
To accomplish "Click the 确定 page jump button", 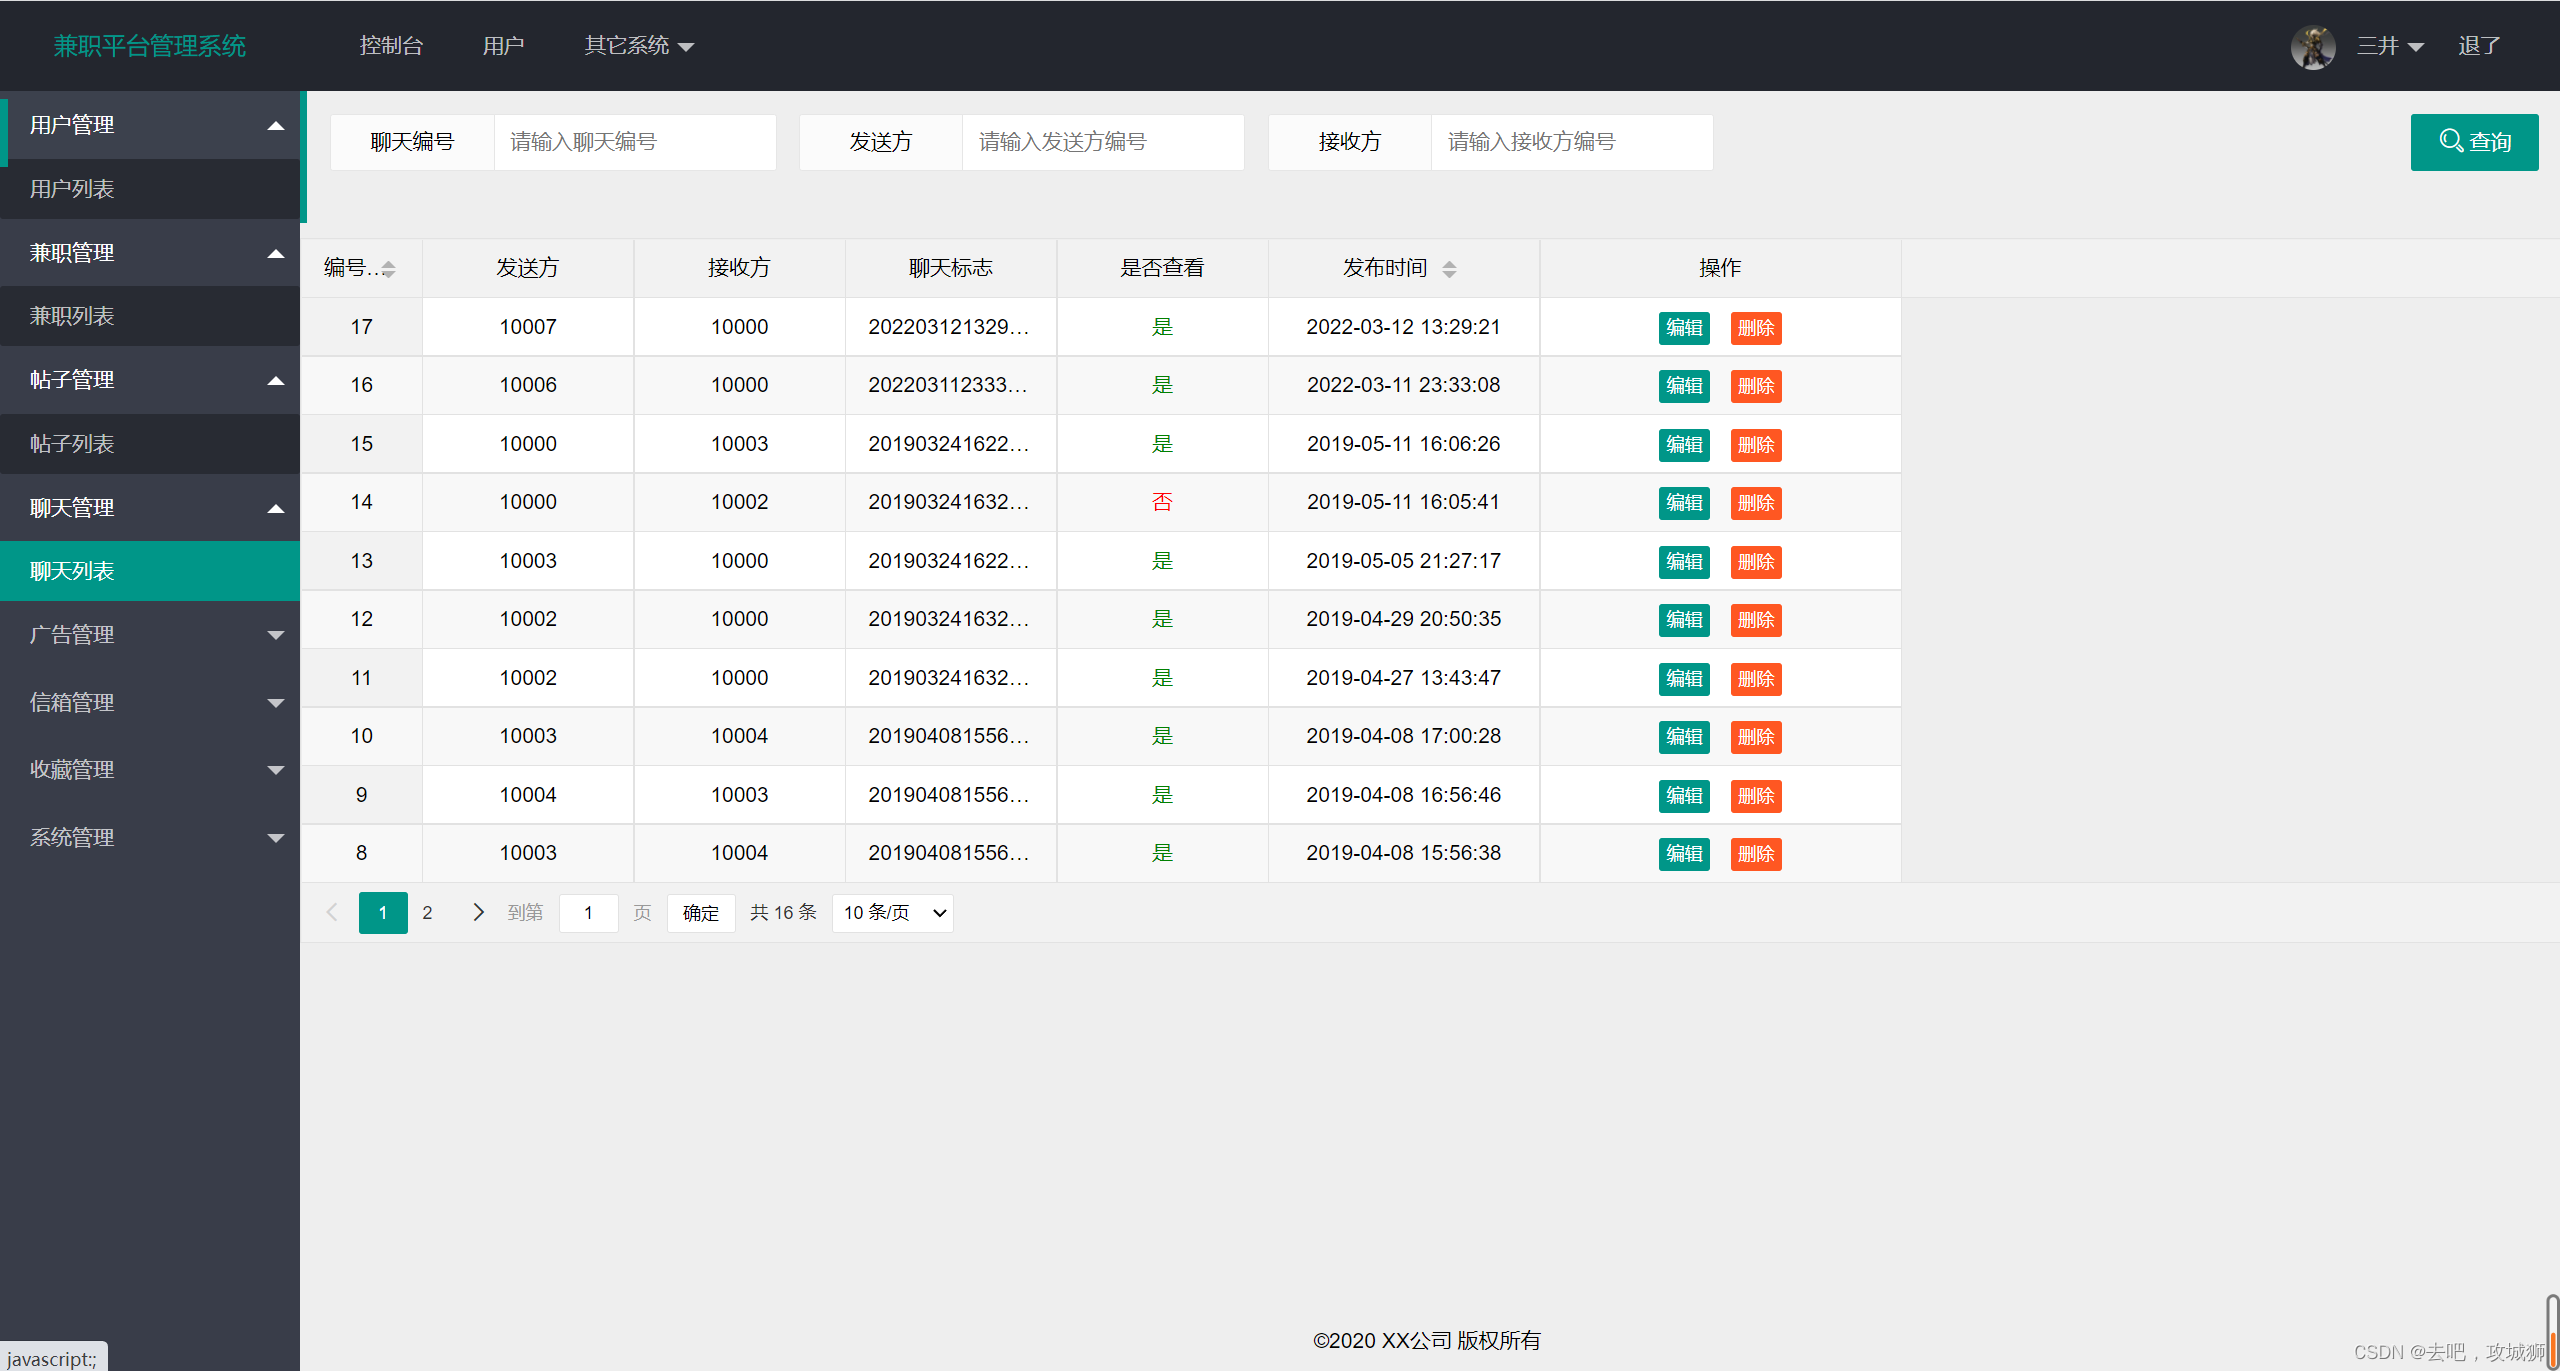I will [700, 913].
